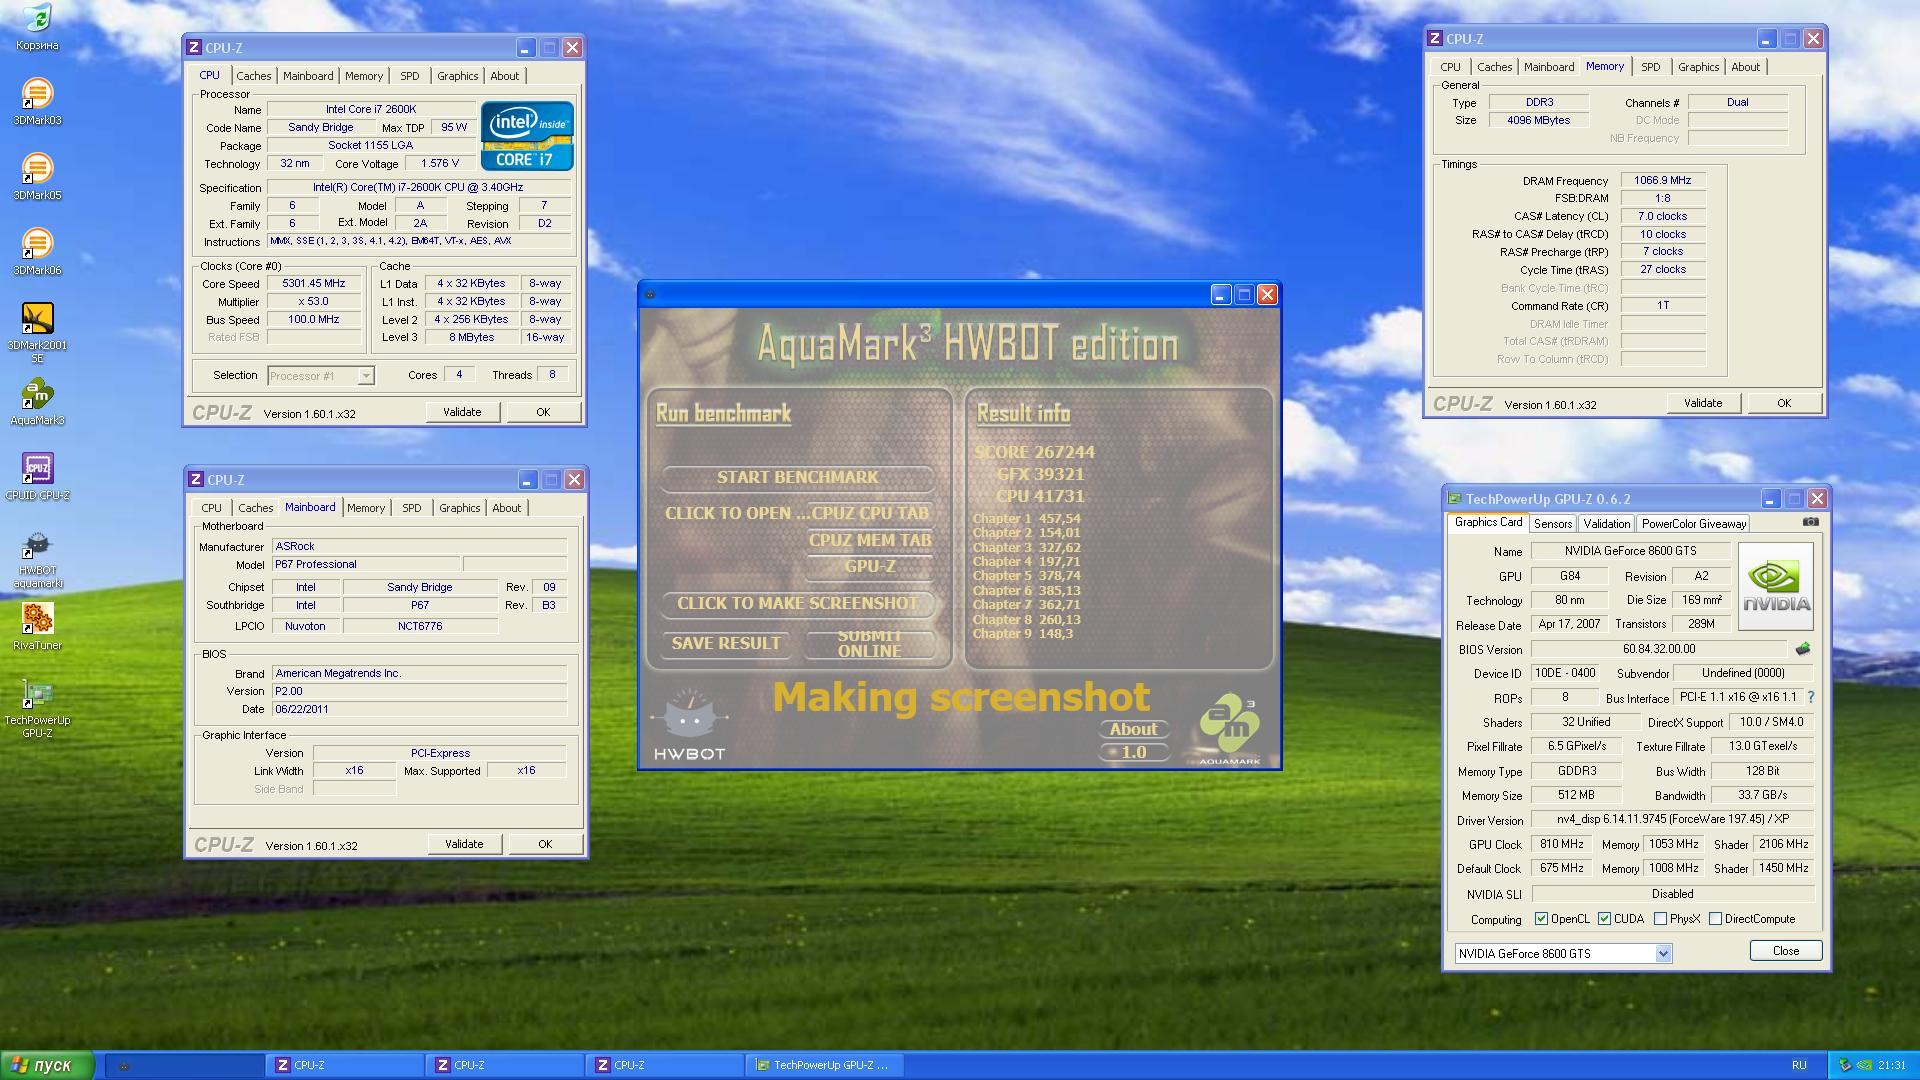Open Validation tab in GPU-Z
This screenshot has width=1920, height=1080.
[1606, 523]
